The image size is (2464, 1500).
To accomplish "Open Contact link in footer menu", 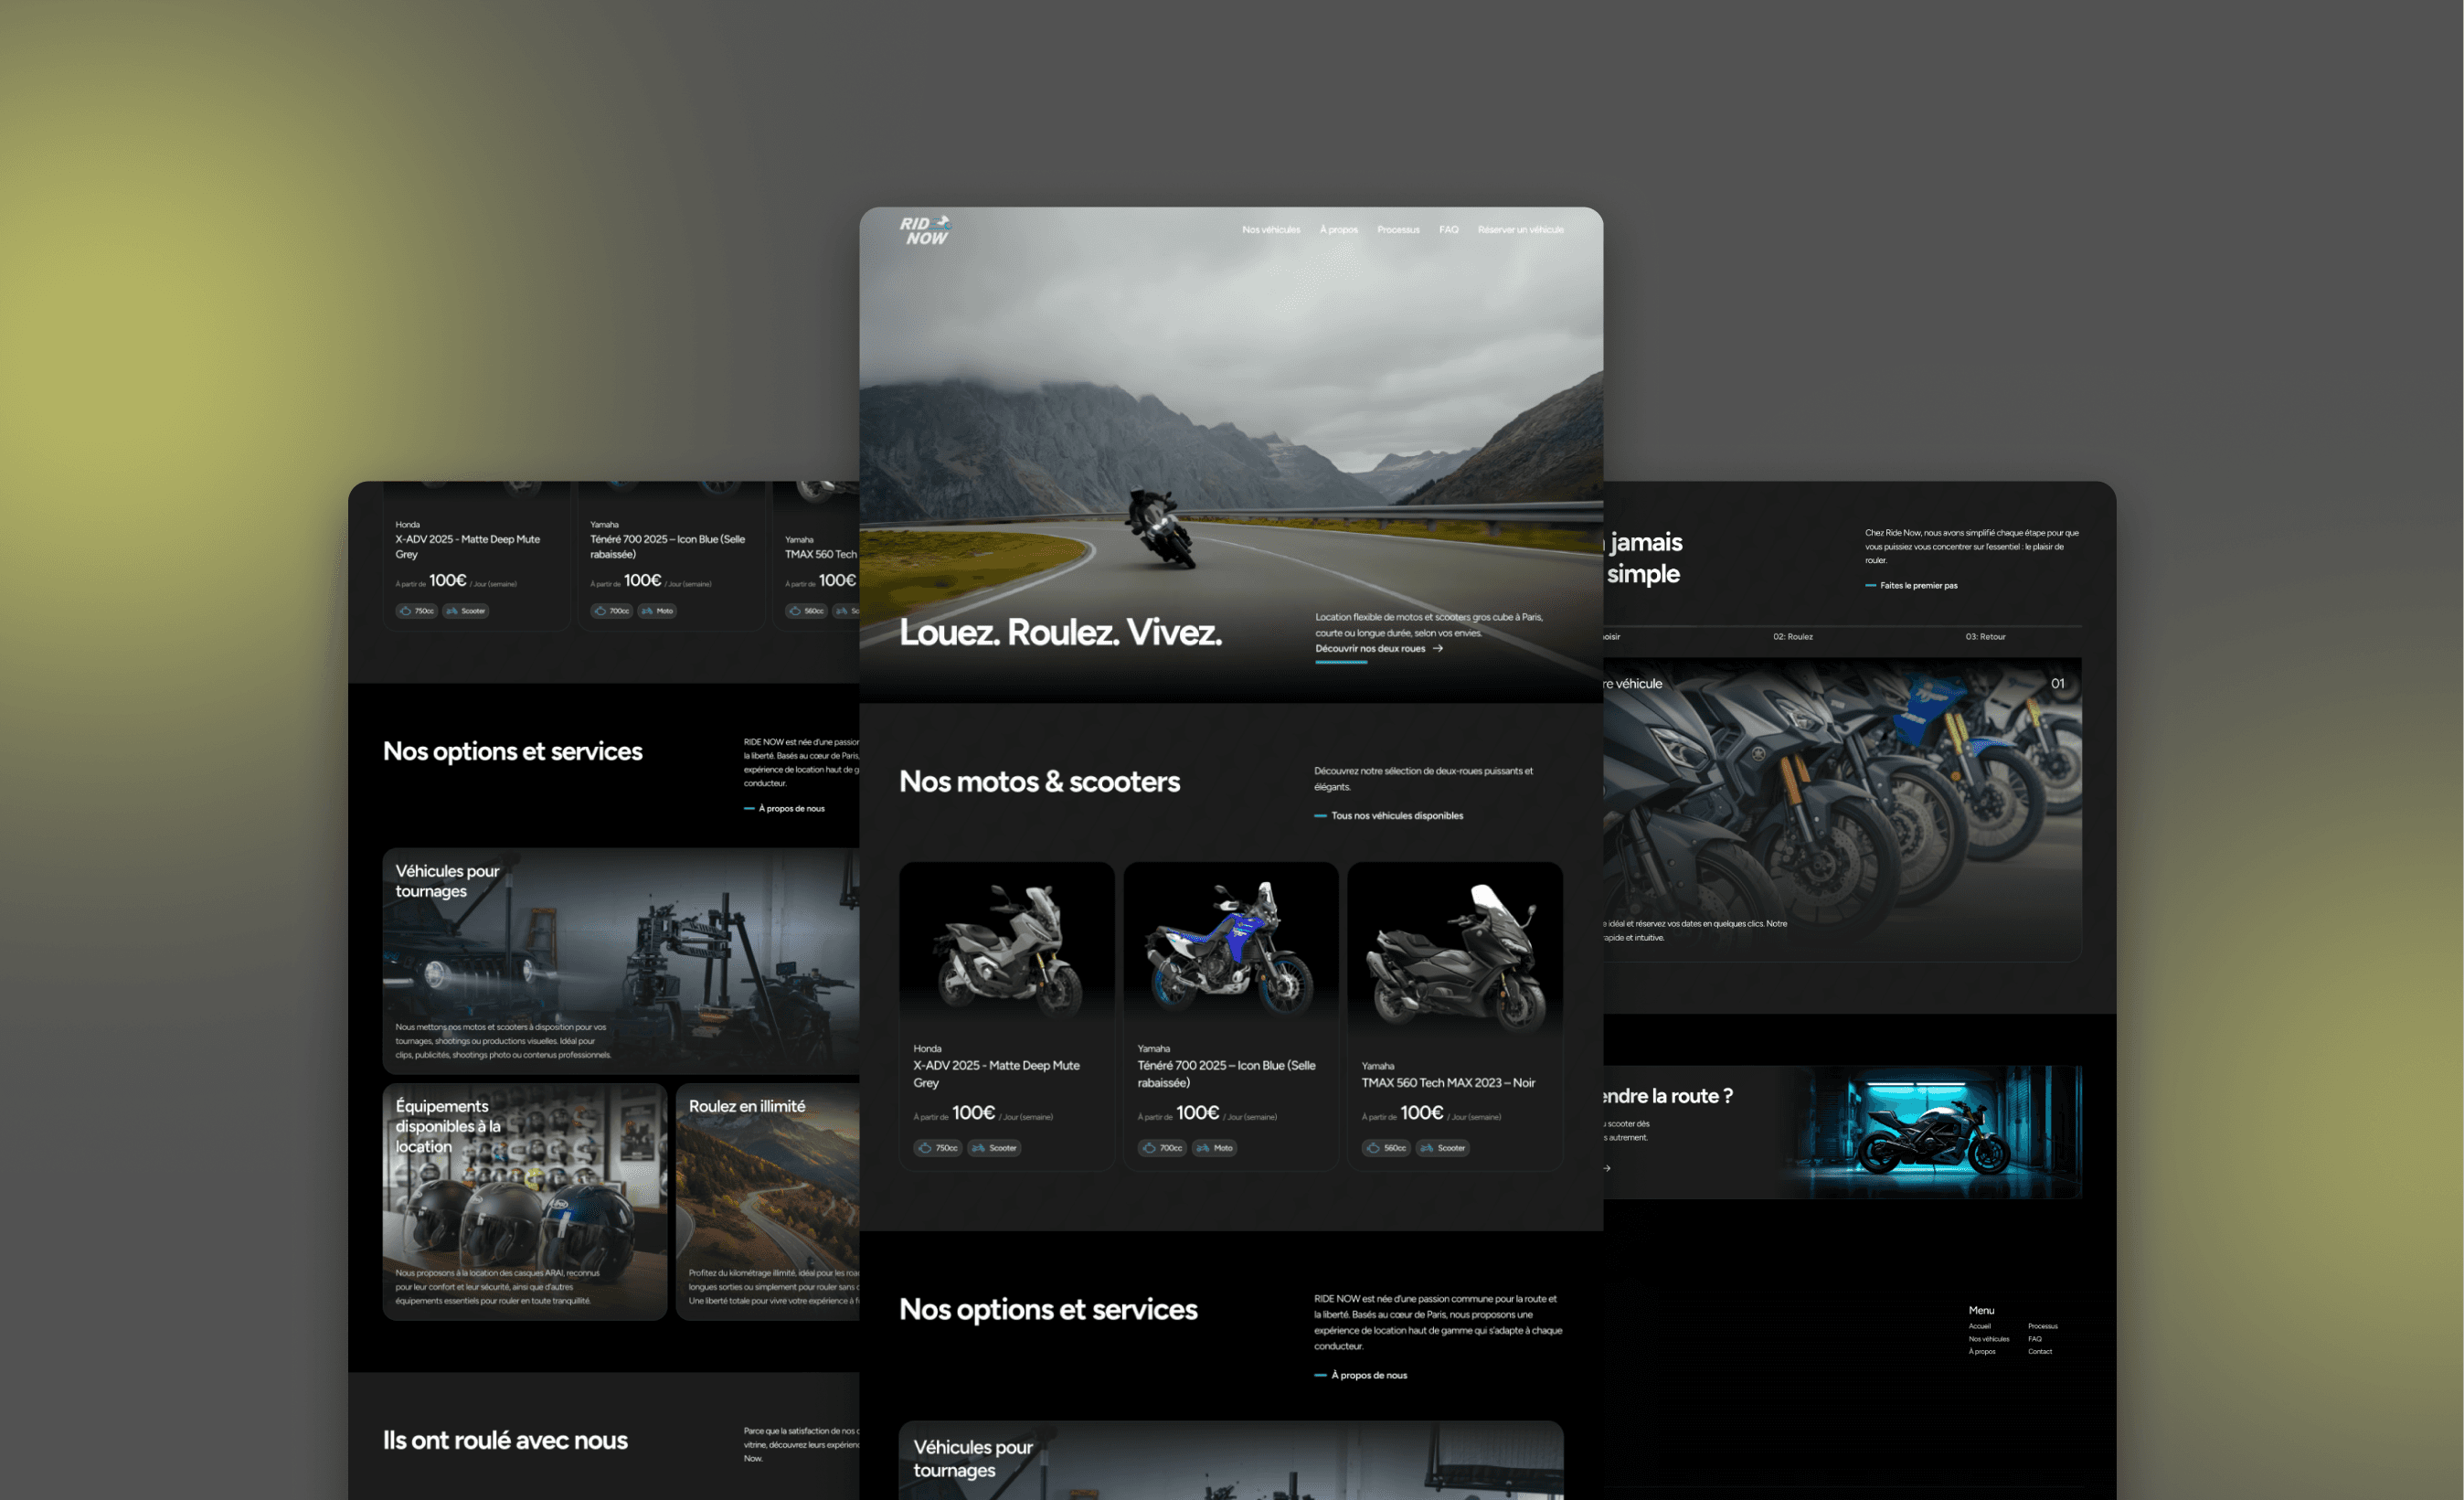I will (x=2039, y=1352).
